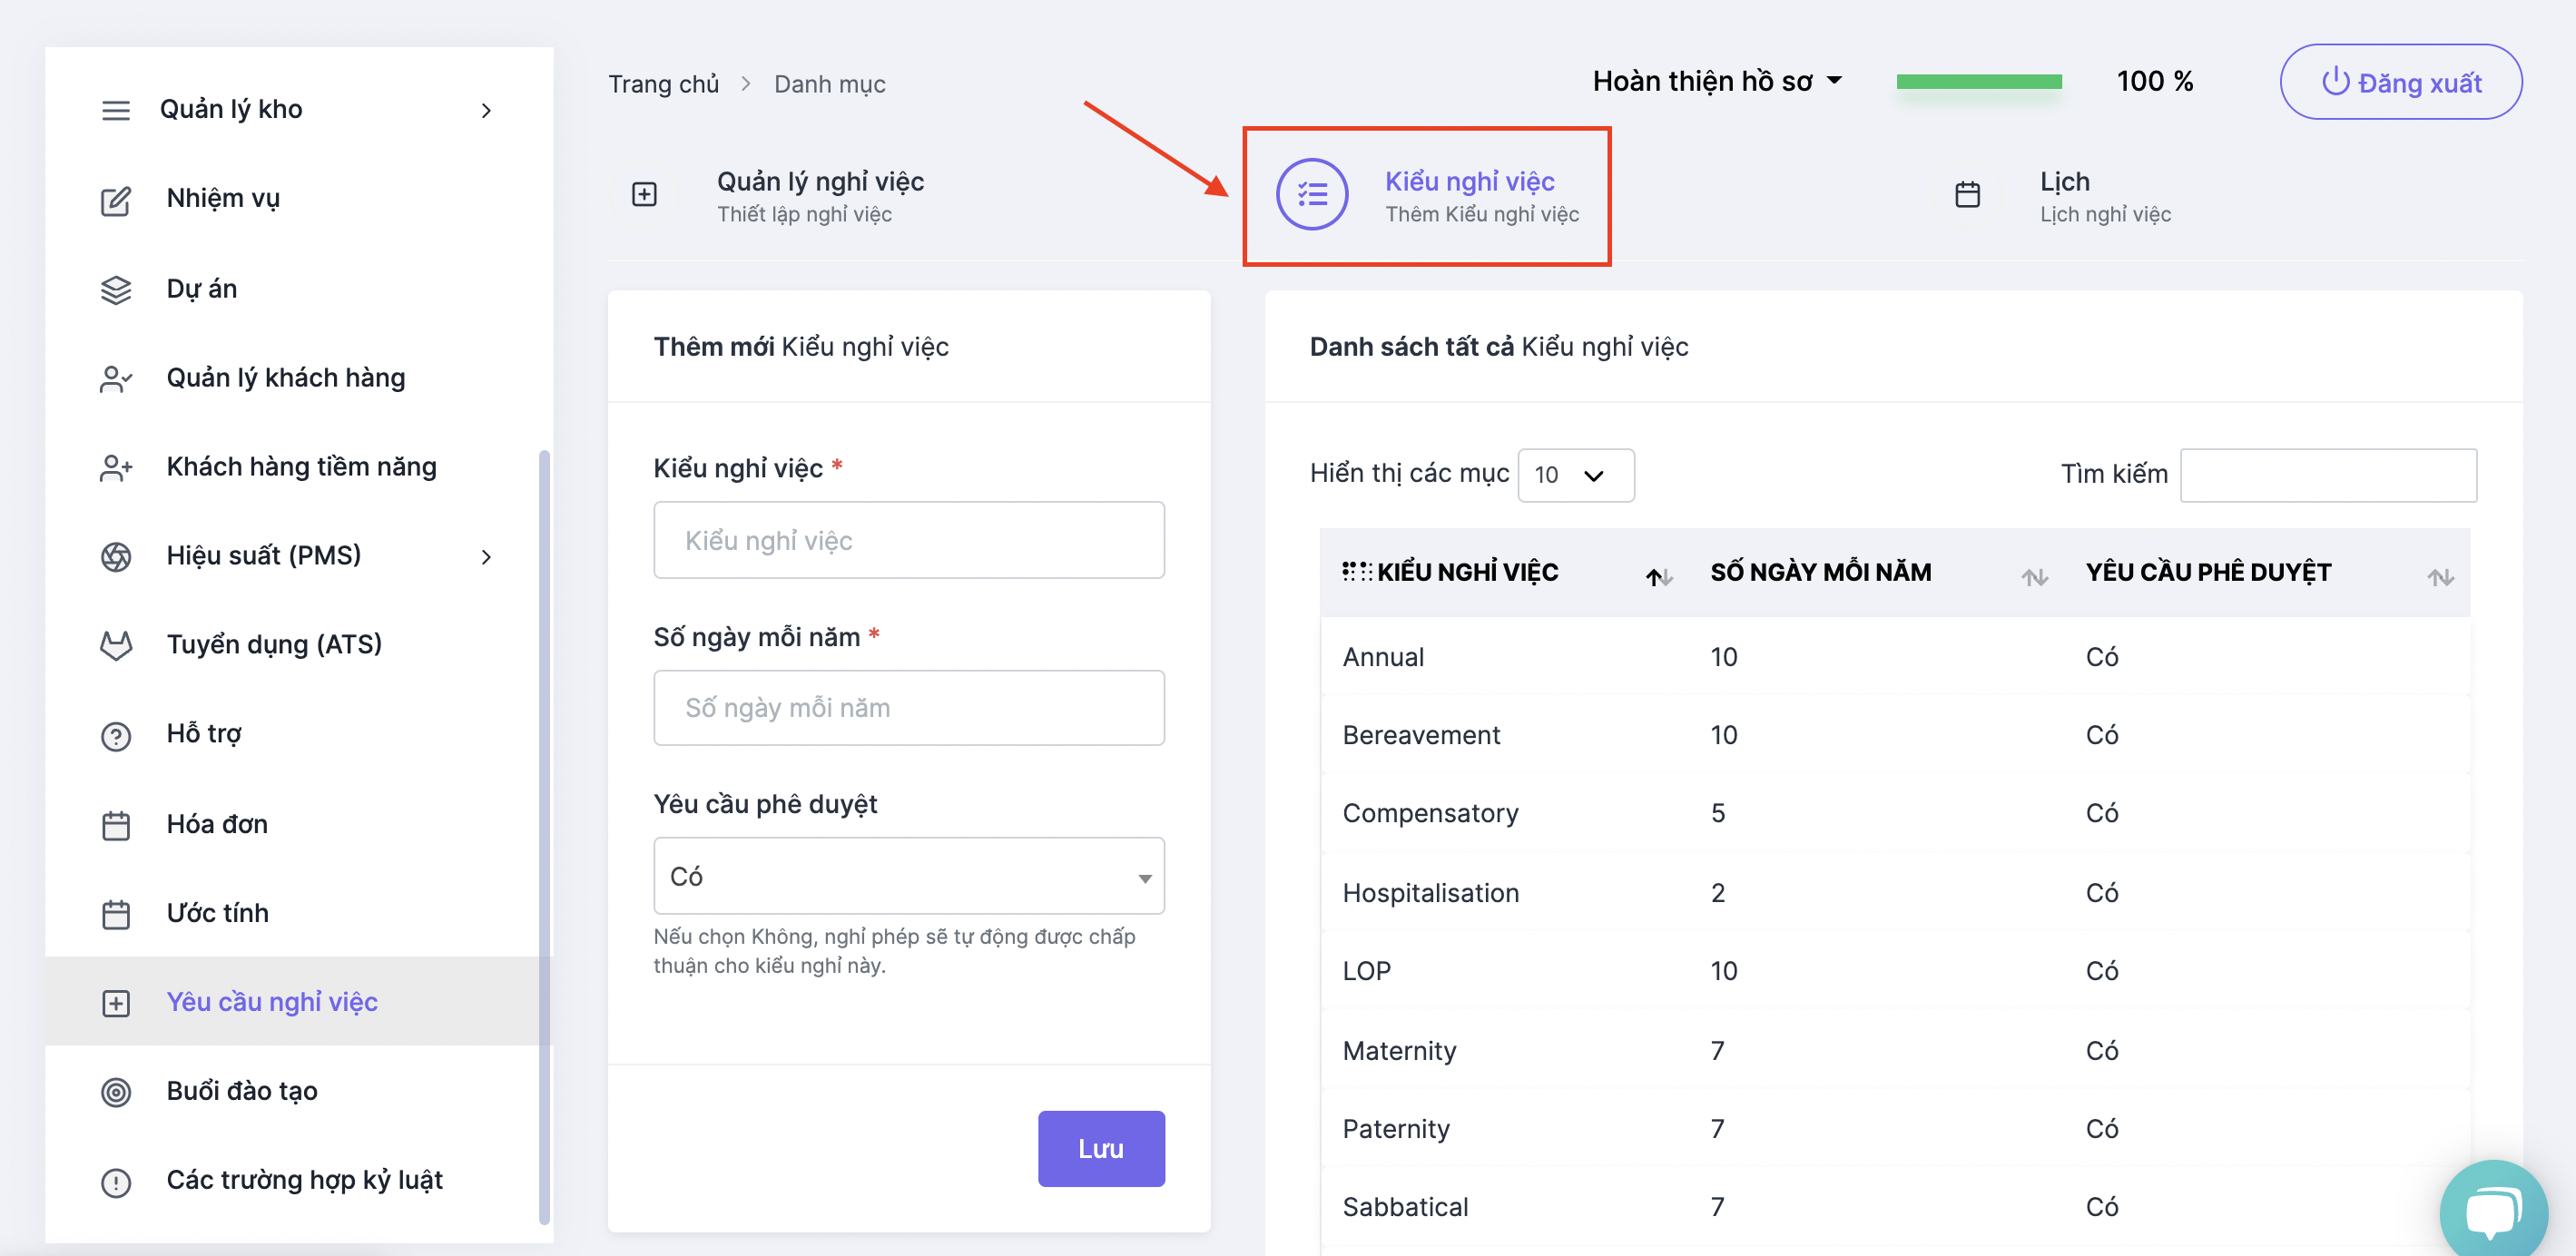Click the Đăng xuất logout button
The image size is (2576, 1256).
point(2401,82)
